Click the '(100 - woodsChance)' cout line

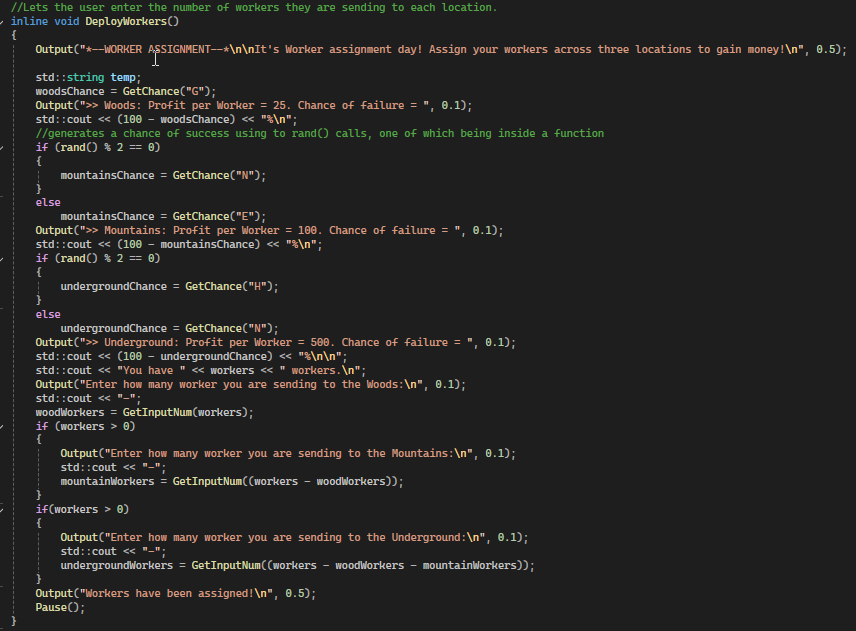click(167, 120)
